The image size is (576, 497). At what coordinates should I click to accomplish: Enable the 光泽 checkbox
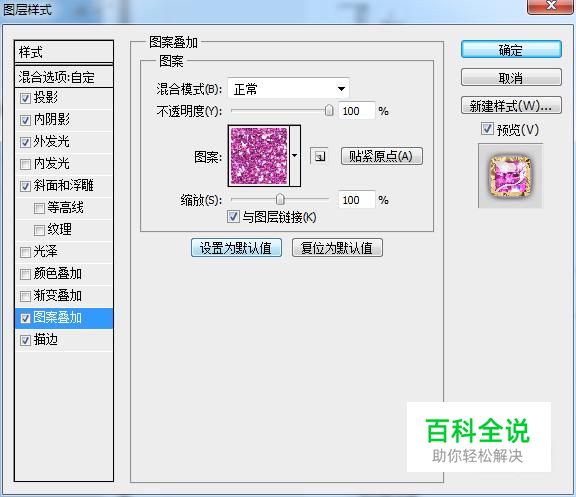[25, 252]
